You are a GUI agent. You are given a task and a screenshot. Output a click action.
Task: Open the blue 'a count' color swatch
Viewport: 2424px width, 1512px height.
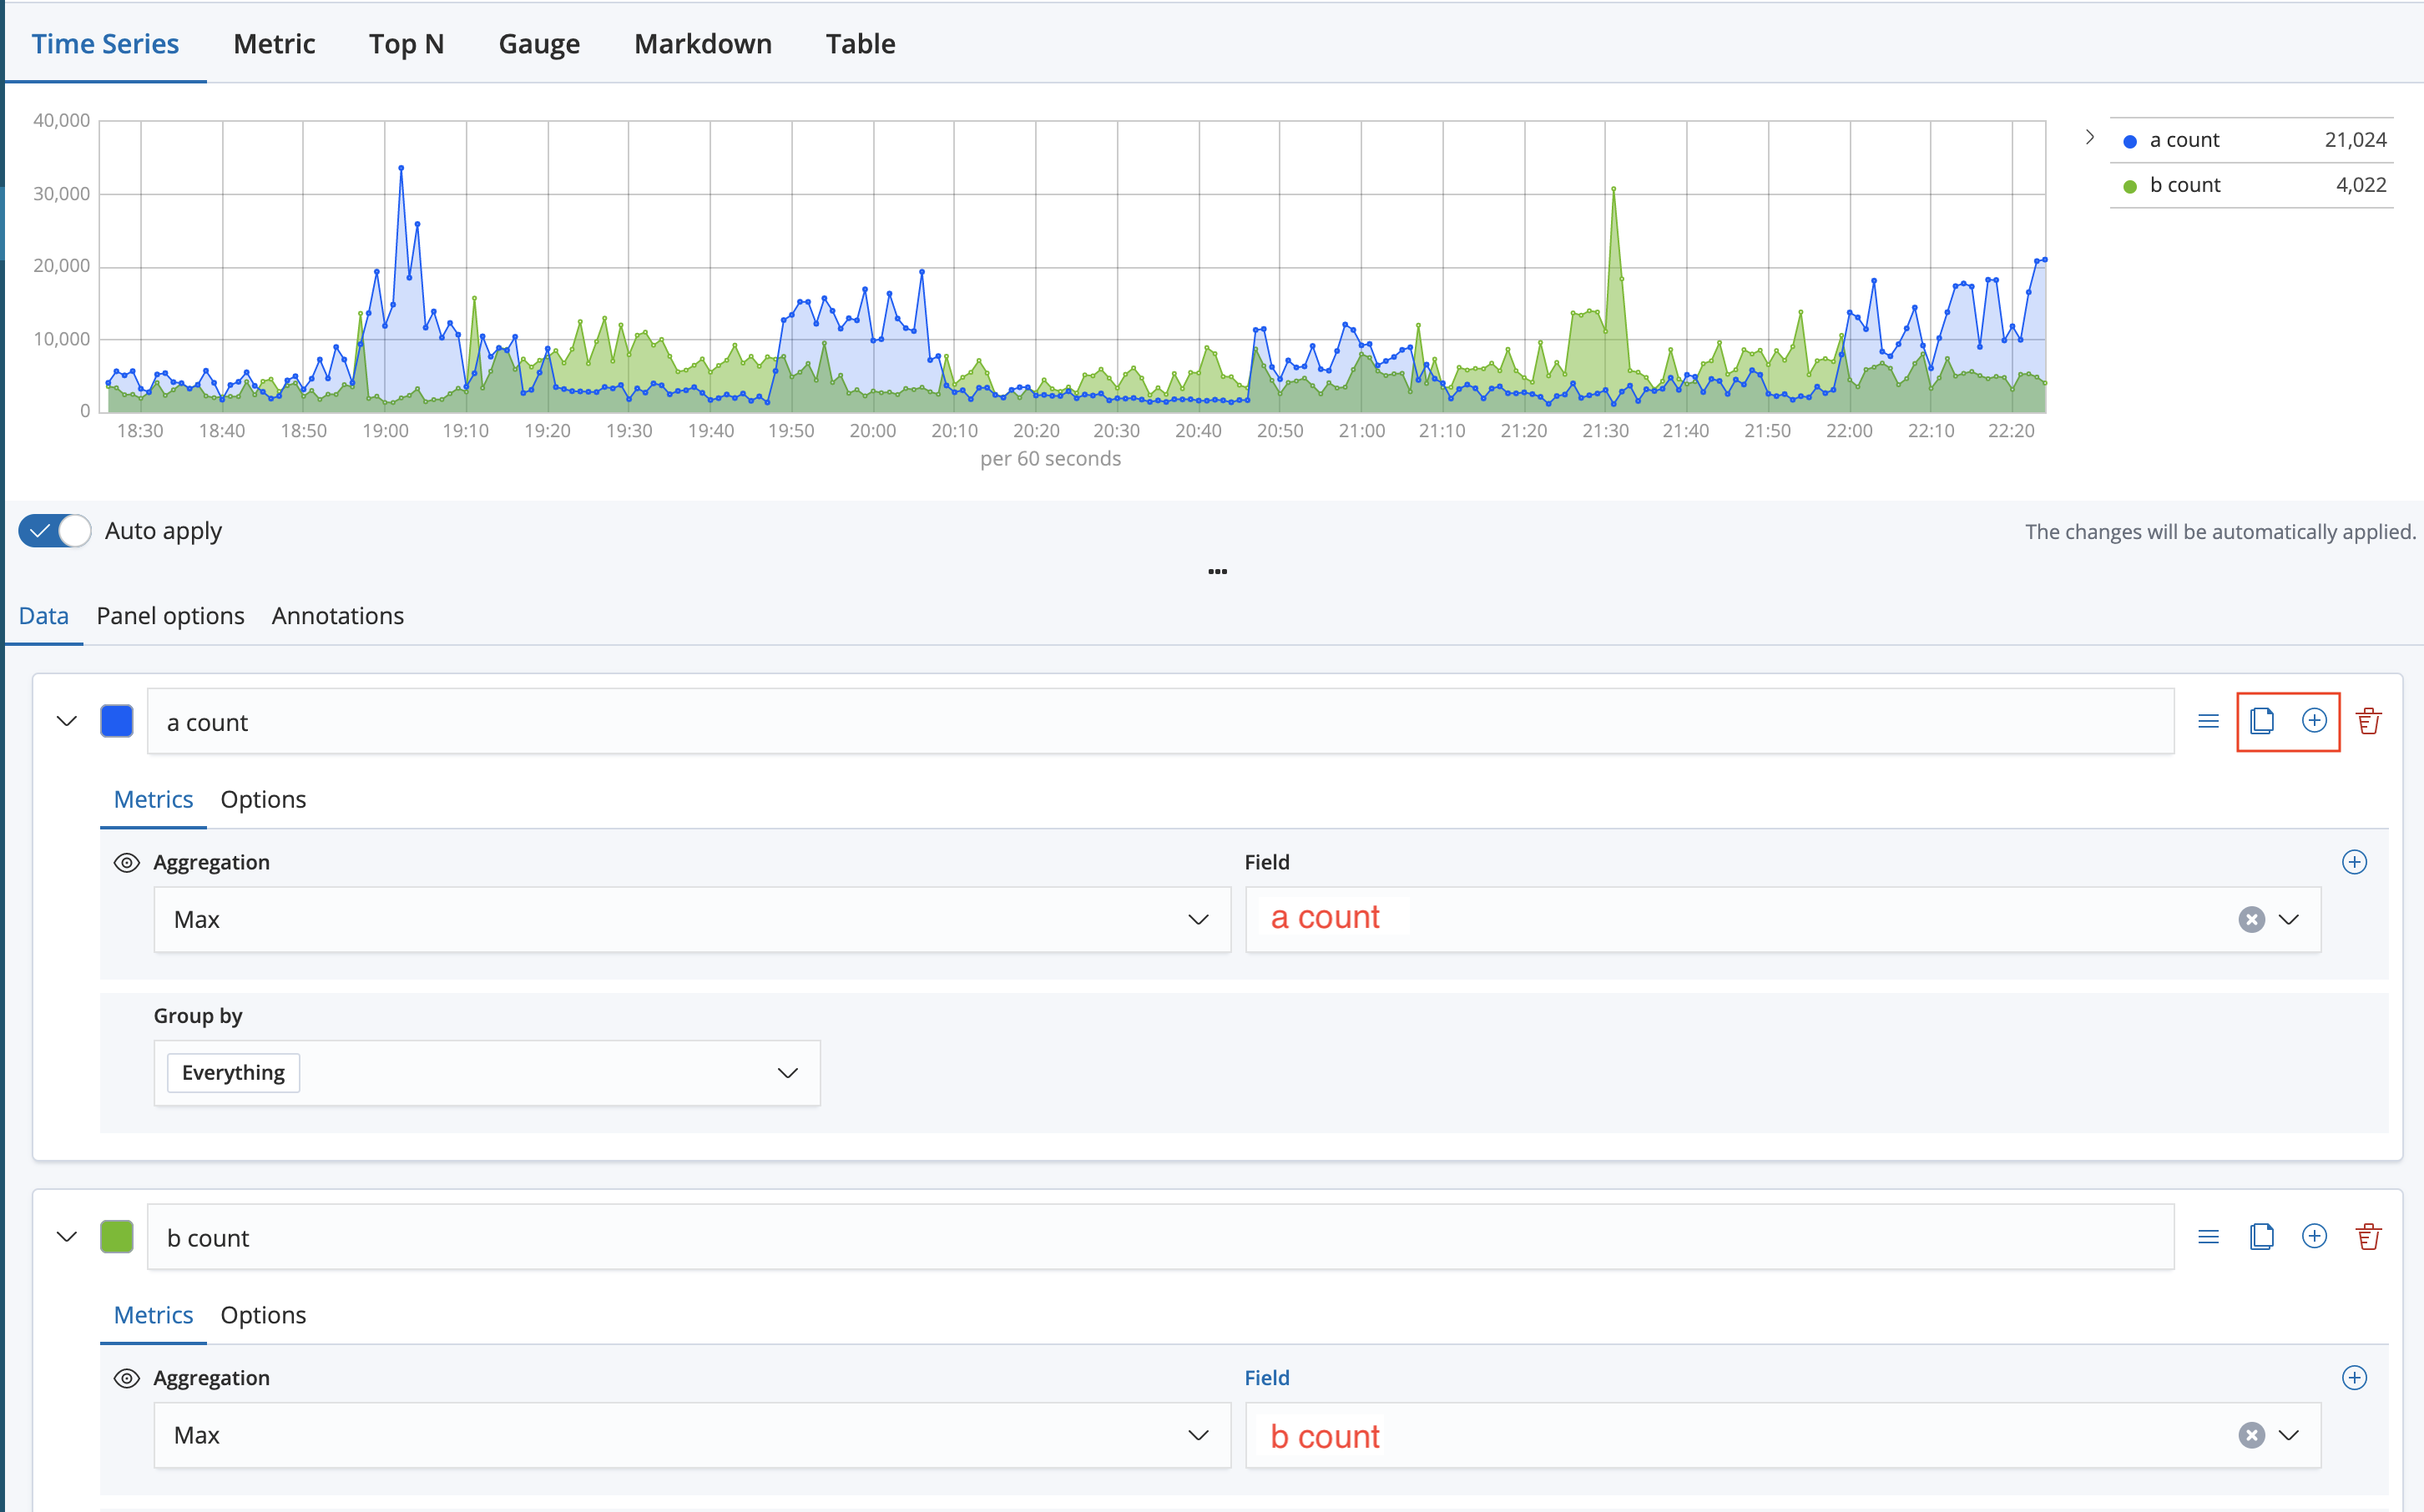click(x=117, y=721)
